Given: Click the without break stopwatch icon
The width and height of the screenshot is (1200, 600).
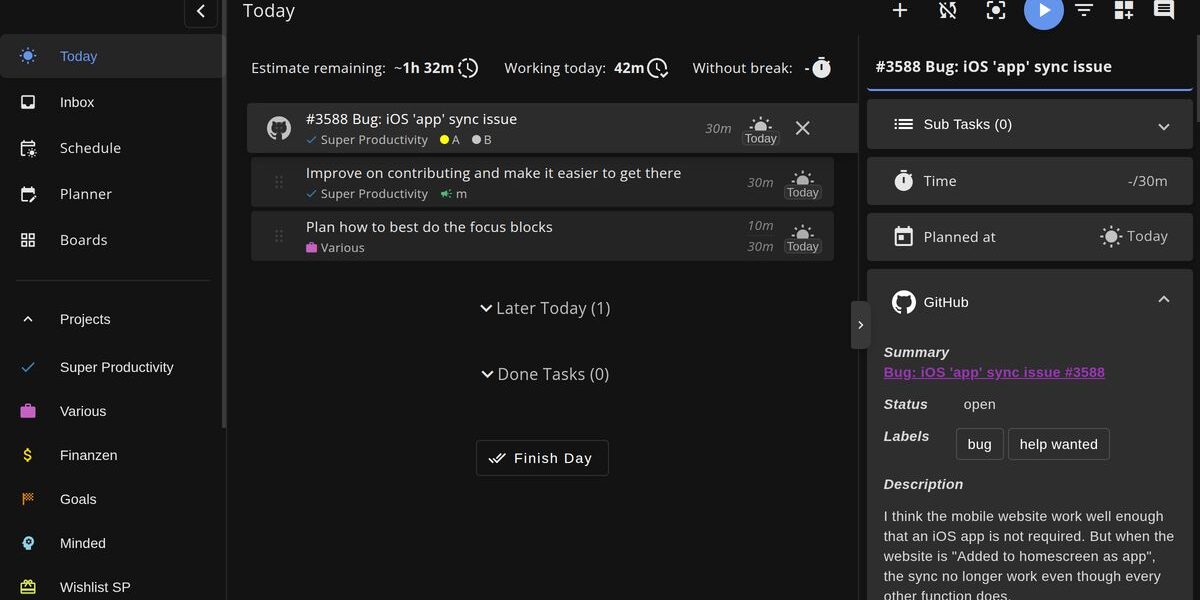Looking at the screenshot, I should point(821,68).
